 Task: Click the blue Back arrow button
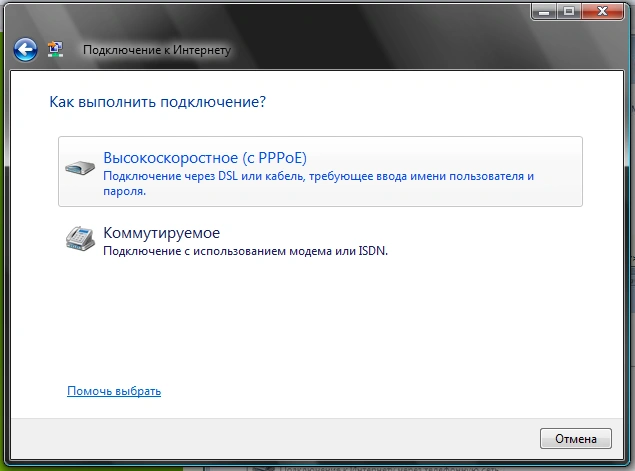[25, 48]
